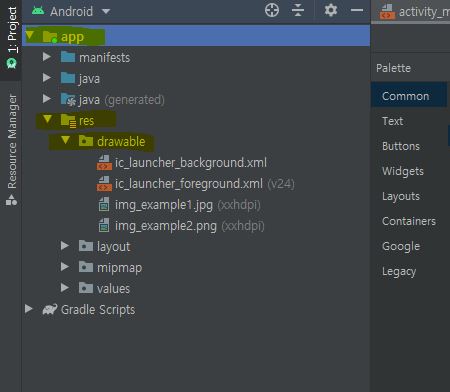Click the java folder name label

tap(89, 79)
